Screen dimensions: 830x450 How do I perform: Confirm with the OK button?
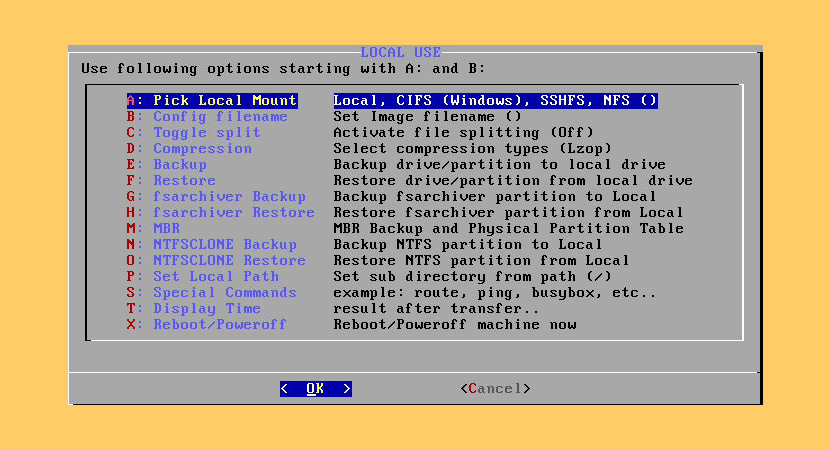coord(315,389)
